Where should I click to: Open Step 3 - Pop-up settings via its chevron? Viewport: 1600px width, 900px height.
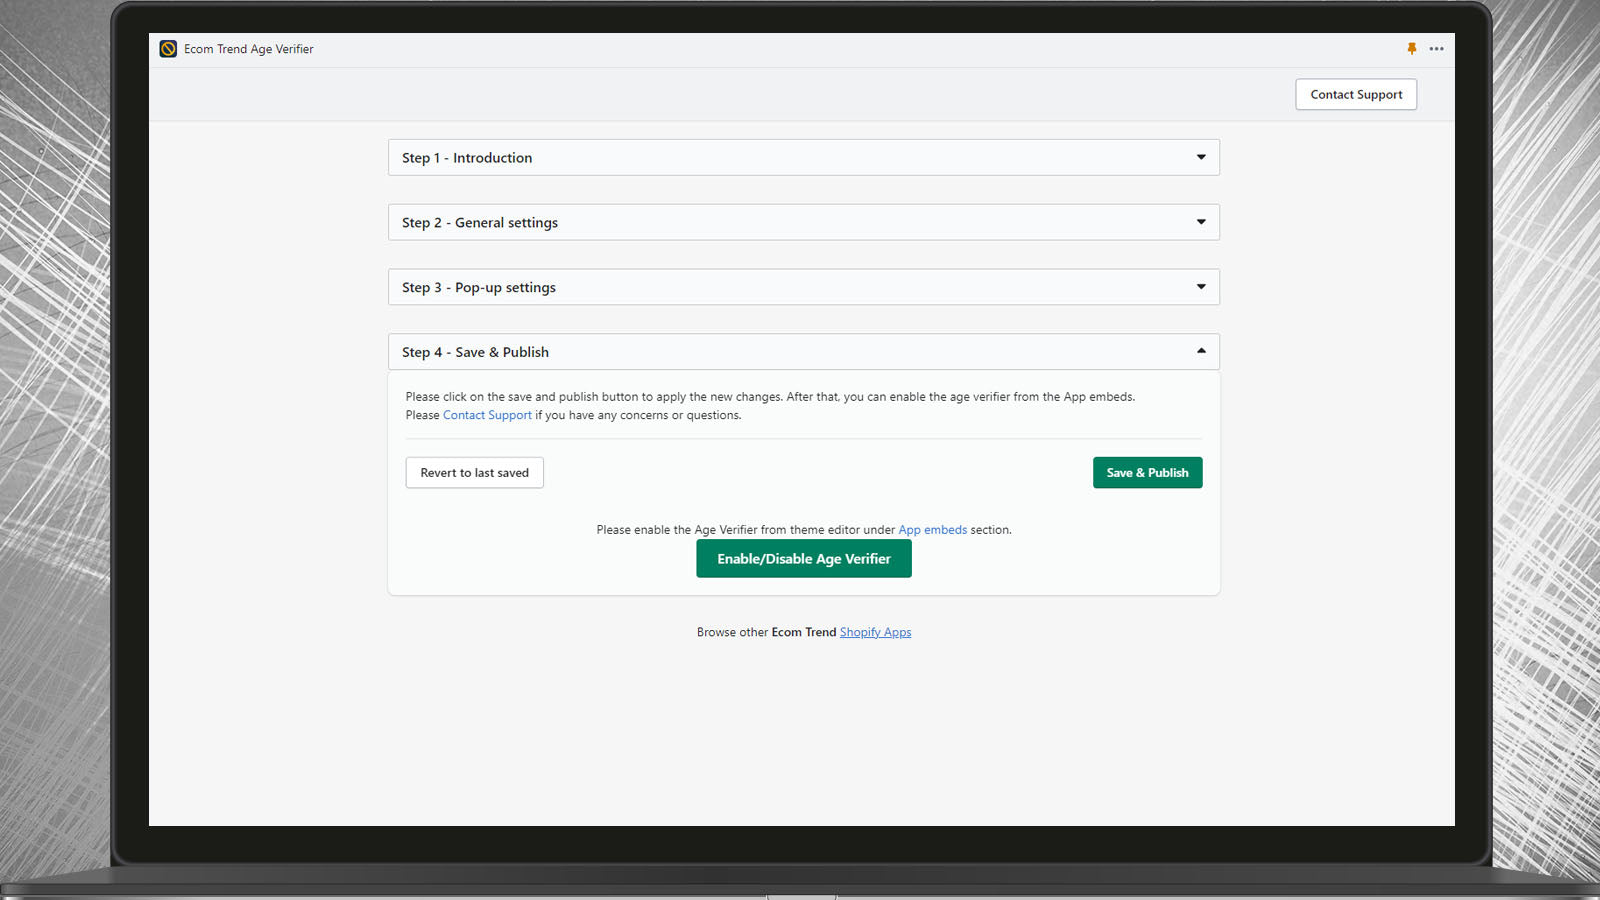pos(1200,287)
